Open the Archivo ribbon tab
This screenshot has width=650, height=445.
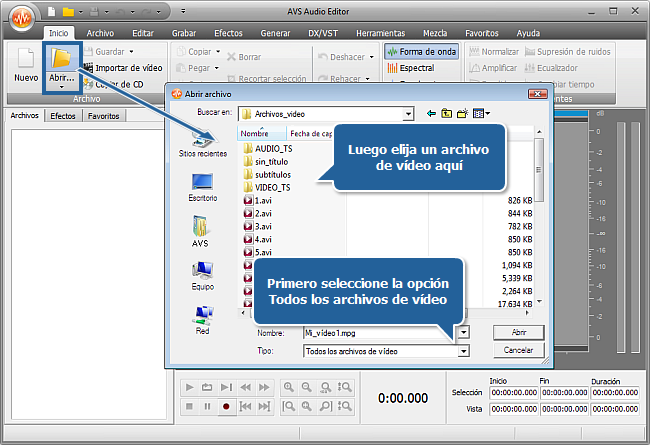100,33
